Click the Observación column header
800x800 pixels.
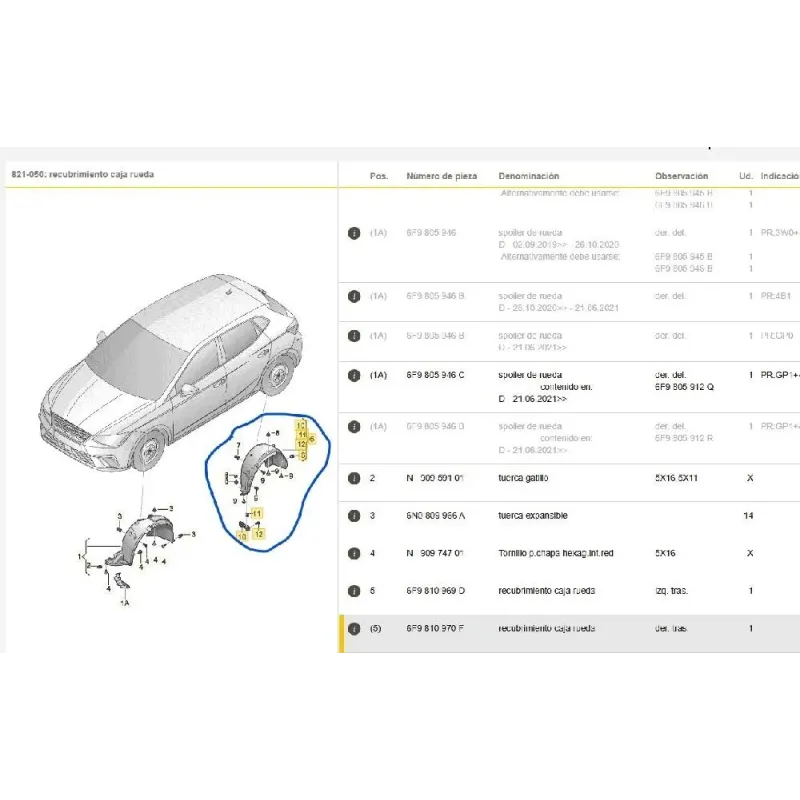click(x=681, y=176)
